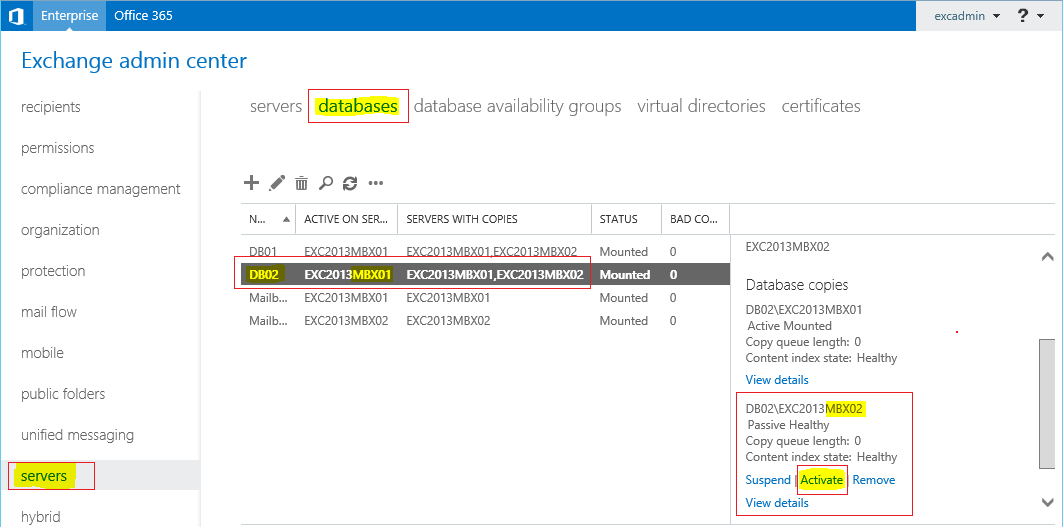Select the DB01 database row
Viewport: 1063px width, 527px height.
point(485,252)
